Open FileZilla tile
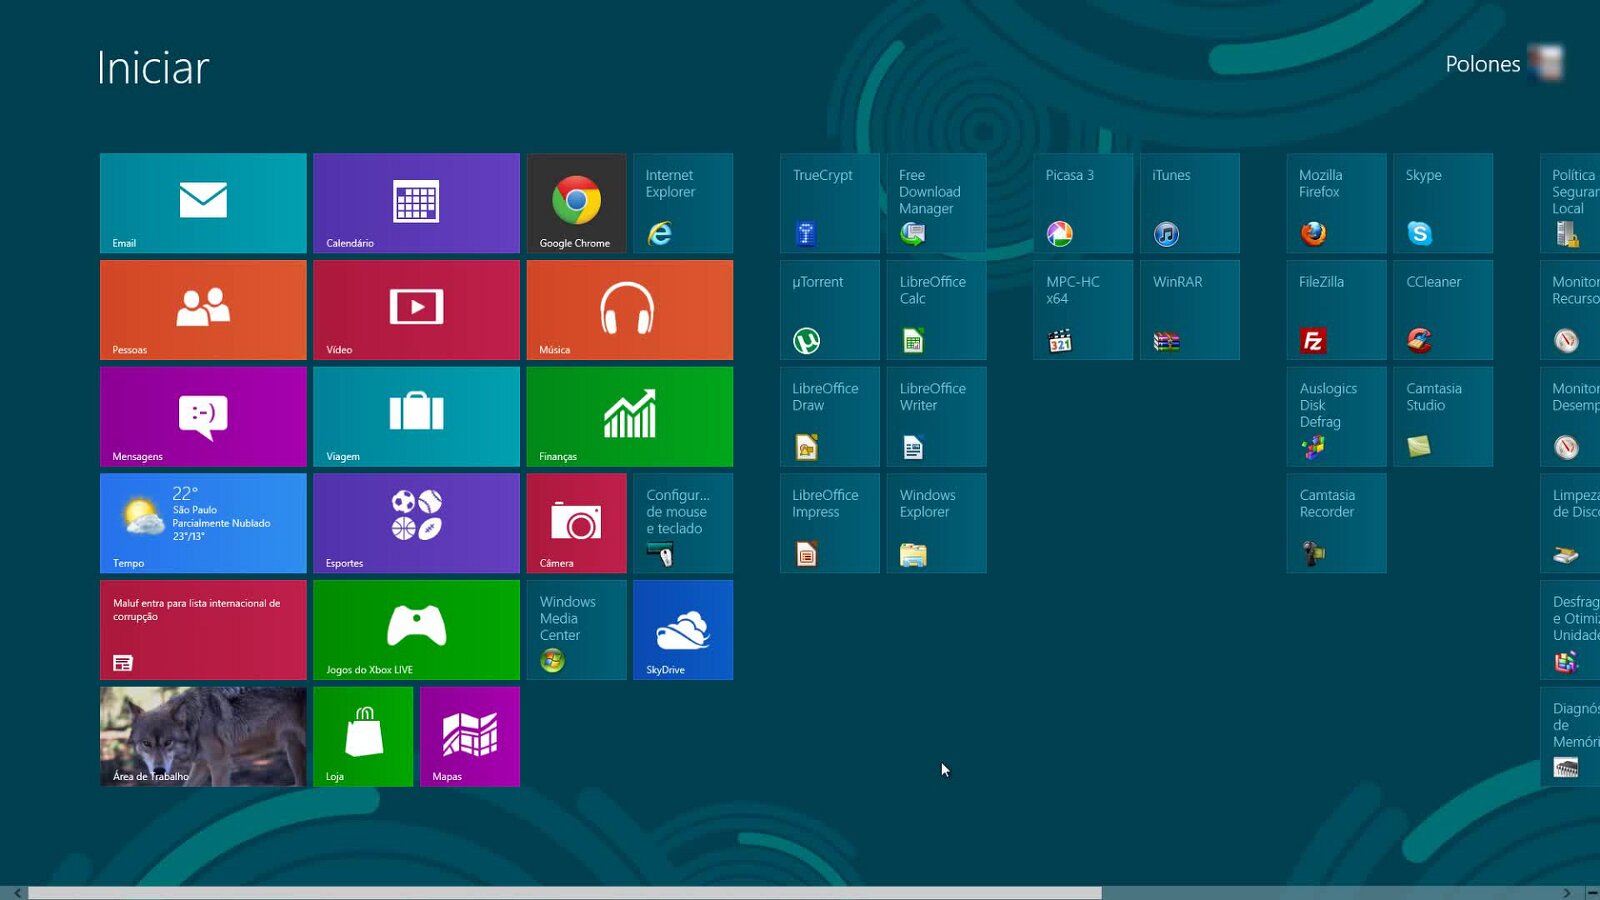This screenshot has height=900, width=1600. pyautogui.click(x=1336, y=310)
